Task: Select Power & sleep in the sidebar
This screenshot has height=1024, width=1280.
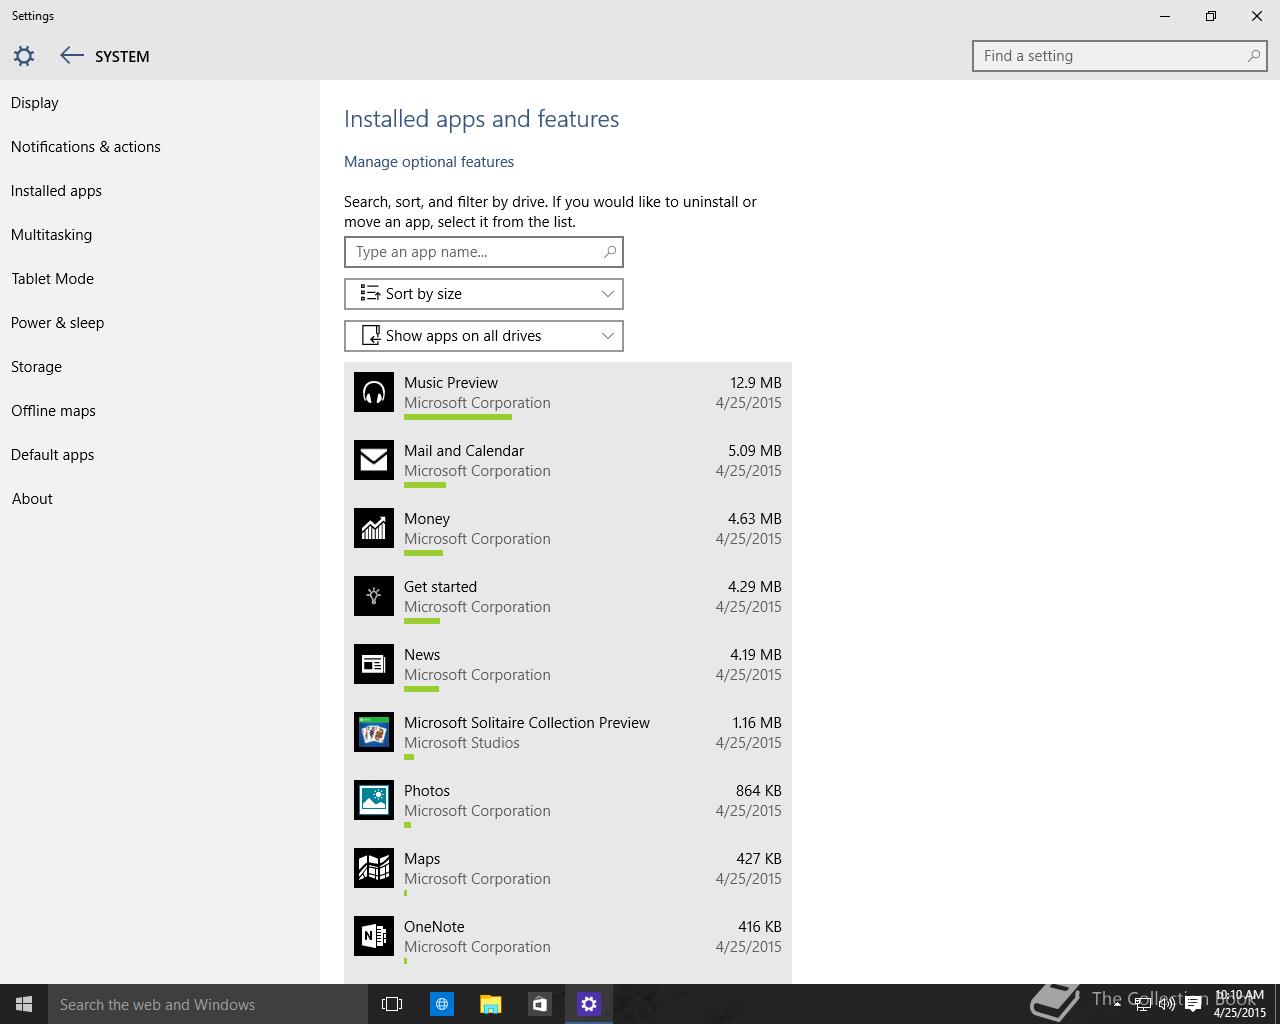Action: click(x=57, y=323)
